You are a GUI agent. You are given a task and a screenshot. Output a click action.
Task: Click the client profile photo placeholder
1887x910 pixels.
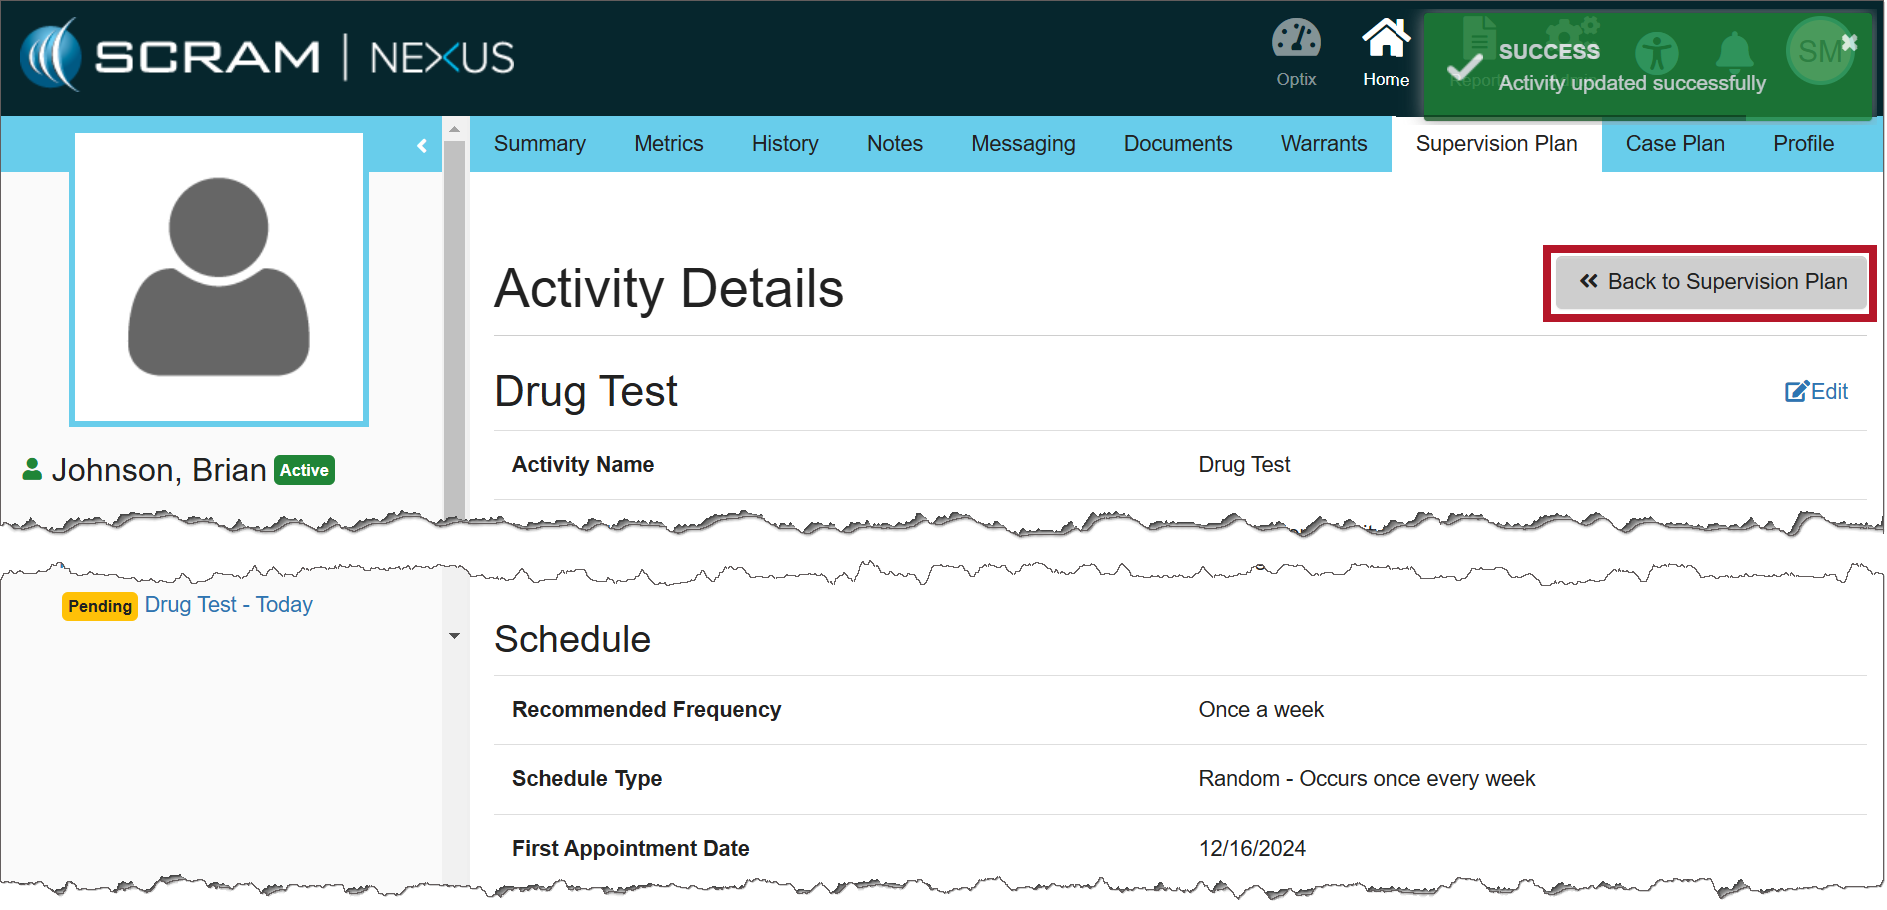[x=219, y=279]
